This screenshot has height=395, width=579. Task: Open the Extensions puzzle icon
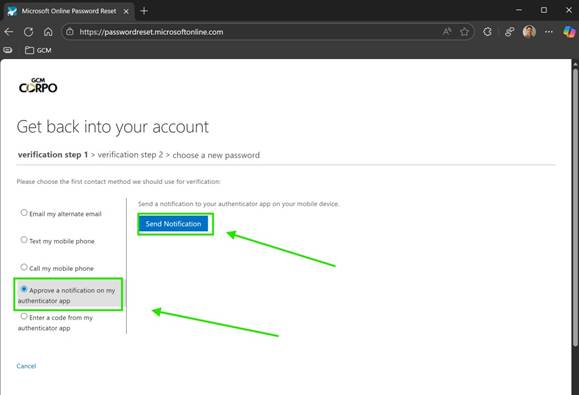tap(487, 32)
